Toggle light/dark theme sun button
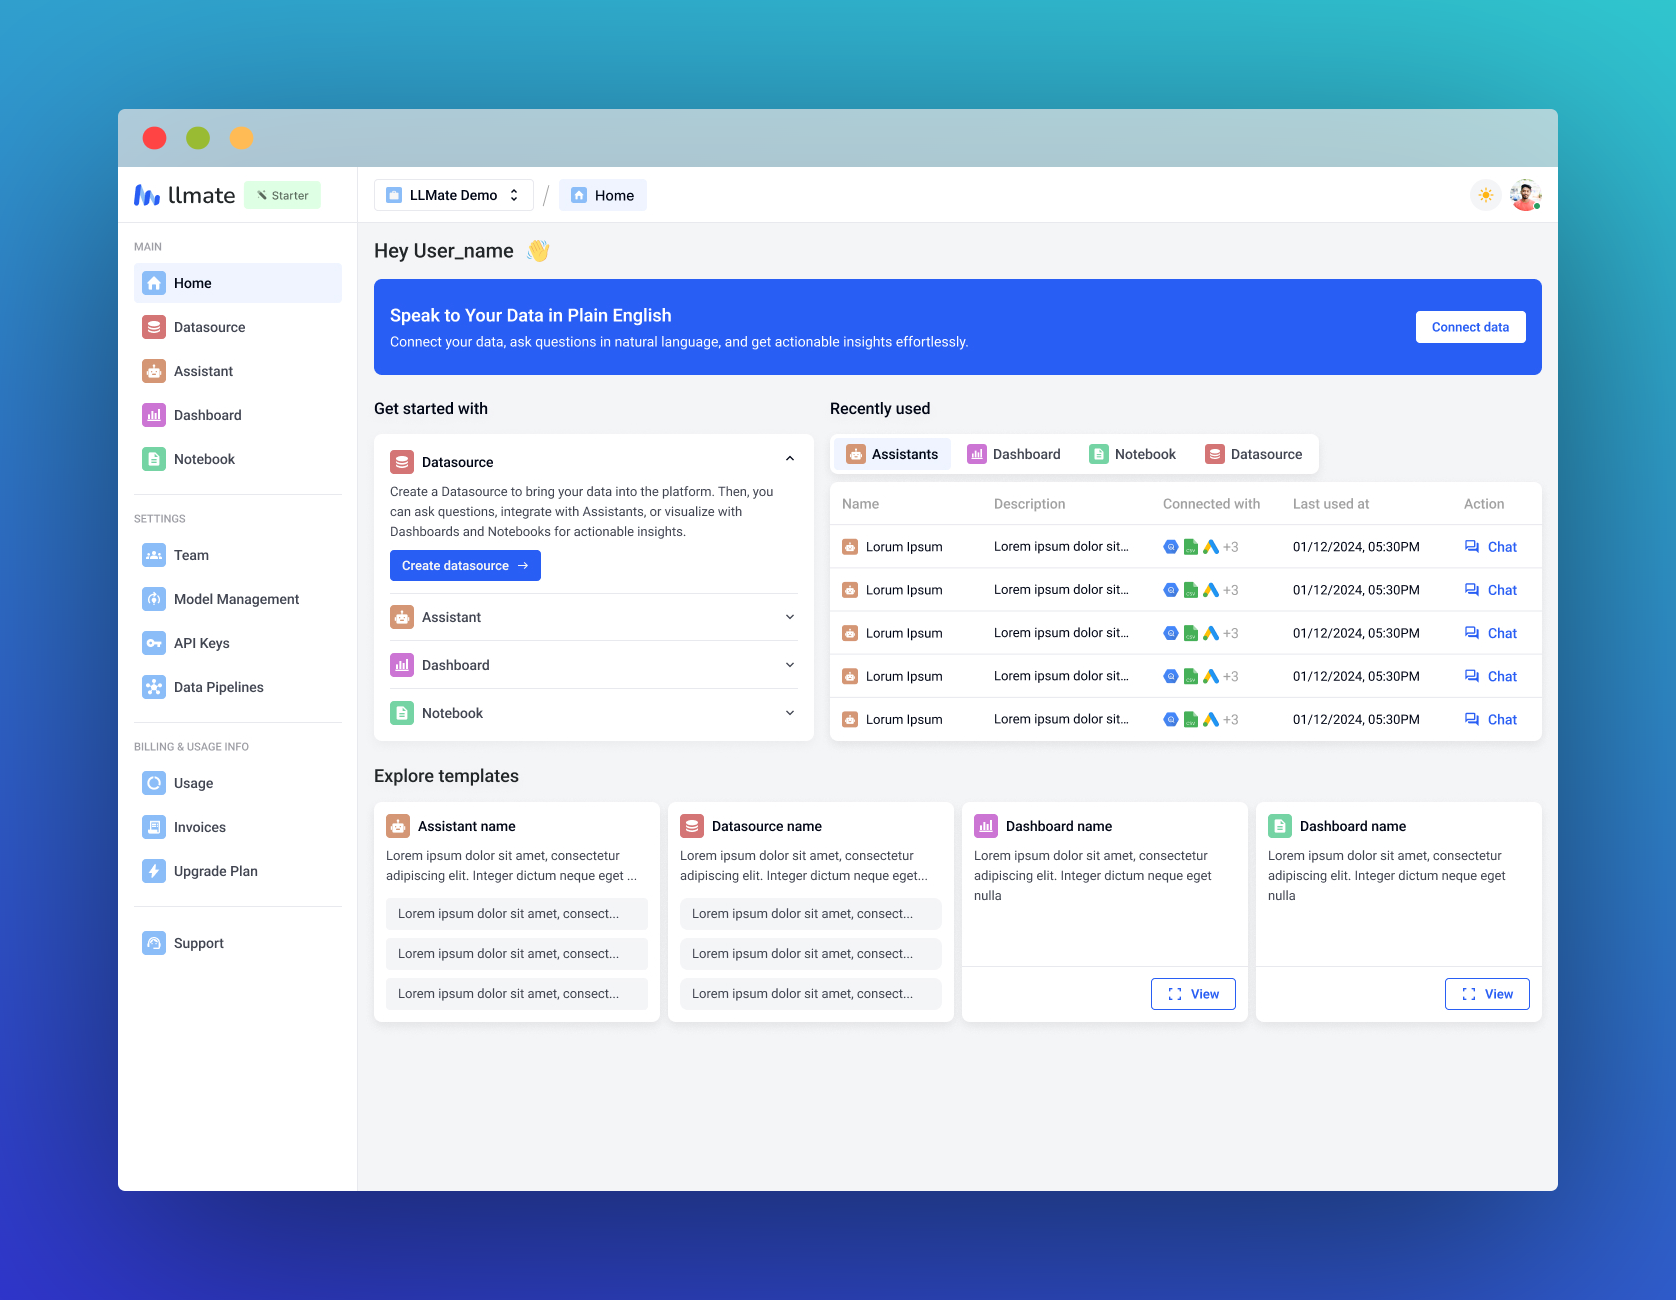Screen dimensions: 1676x1300 (1485, 195)
